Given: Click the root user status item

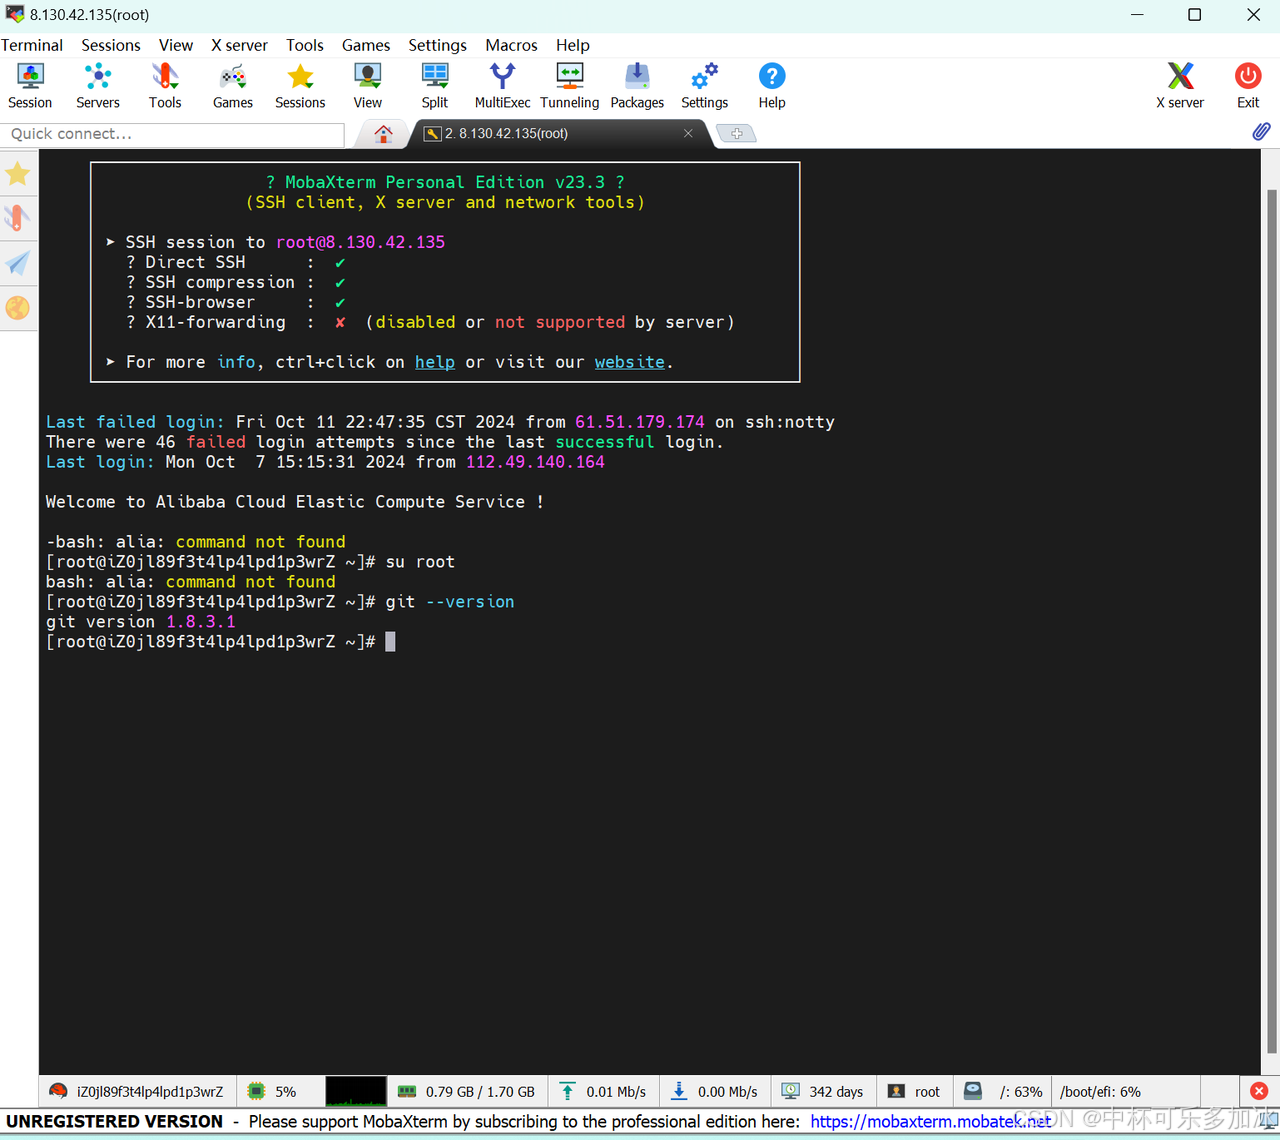Looking at the screenshot, I should point(914,1092).
